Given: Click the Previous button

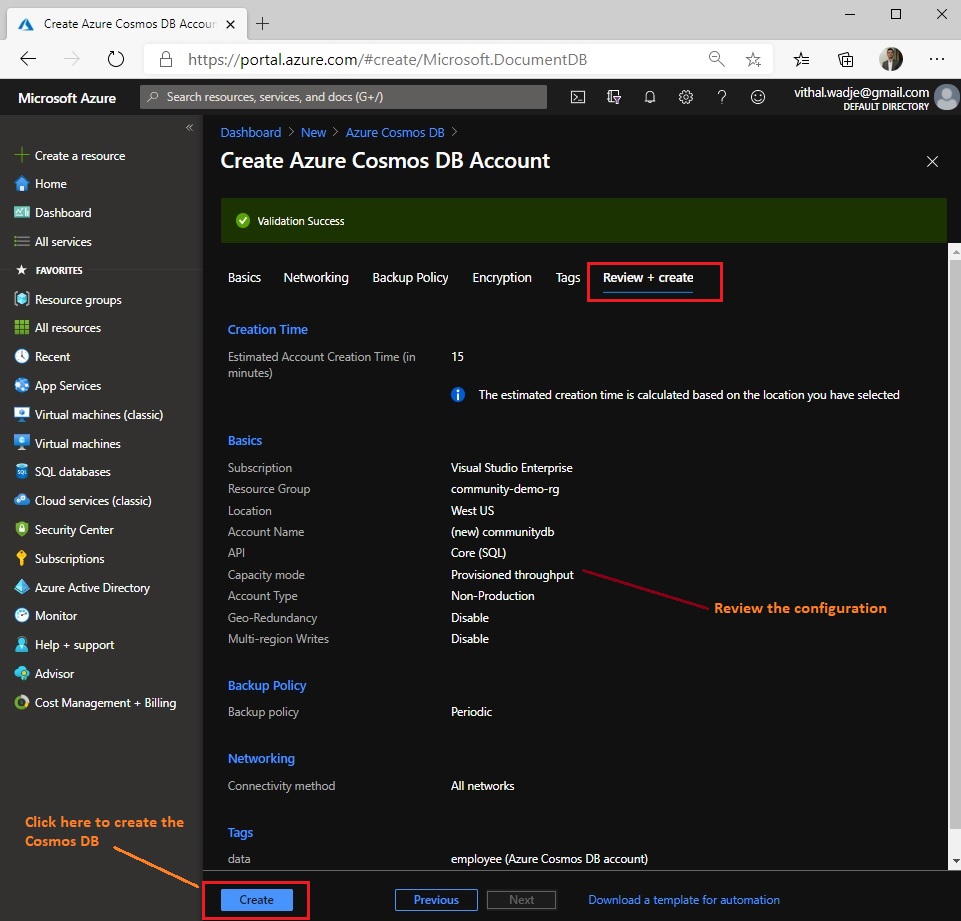Looking at the screenshot, I should pos(436,900).
